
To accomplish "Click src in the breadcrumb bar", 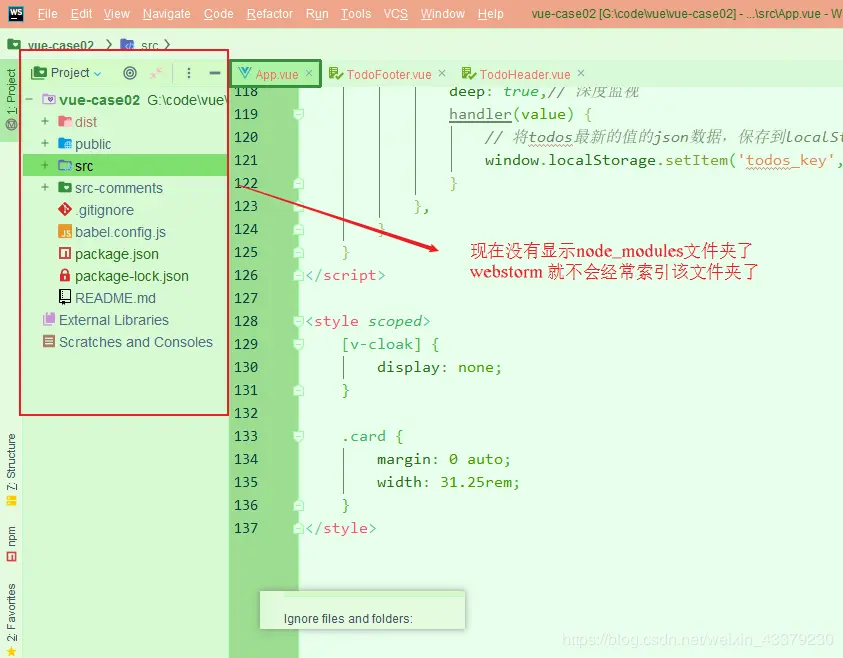I will 149,46.
